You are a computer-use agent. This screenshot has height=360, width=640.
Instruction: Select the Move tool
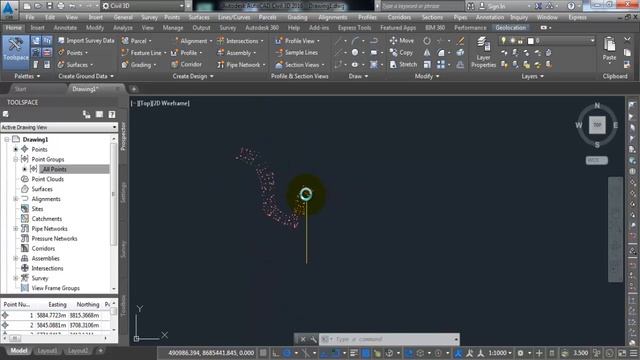[402, 40]
